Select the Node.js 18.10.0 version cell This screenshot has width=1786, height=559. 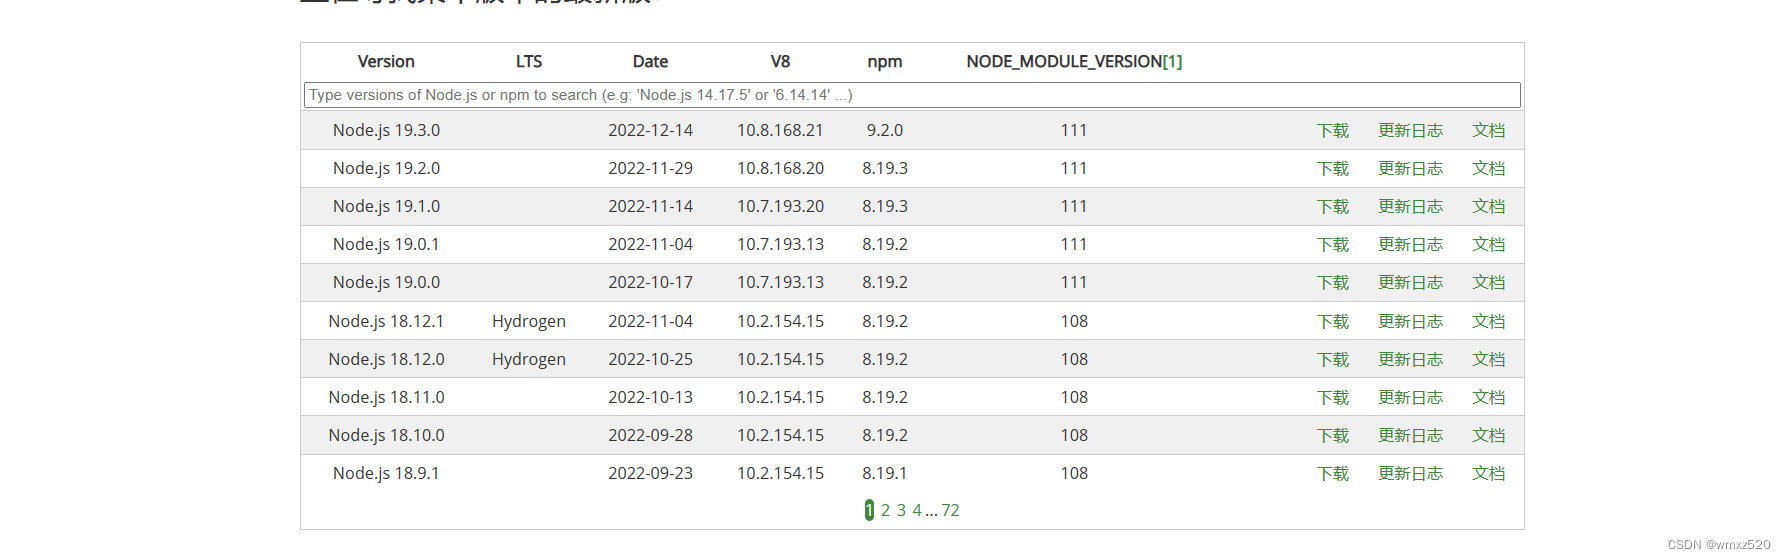(x=386, y=436)
